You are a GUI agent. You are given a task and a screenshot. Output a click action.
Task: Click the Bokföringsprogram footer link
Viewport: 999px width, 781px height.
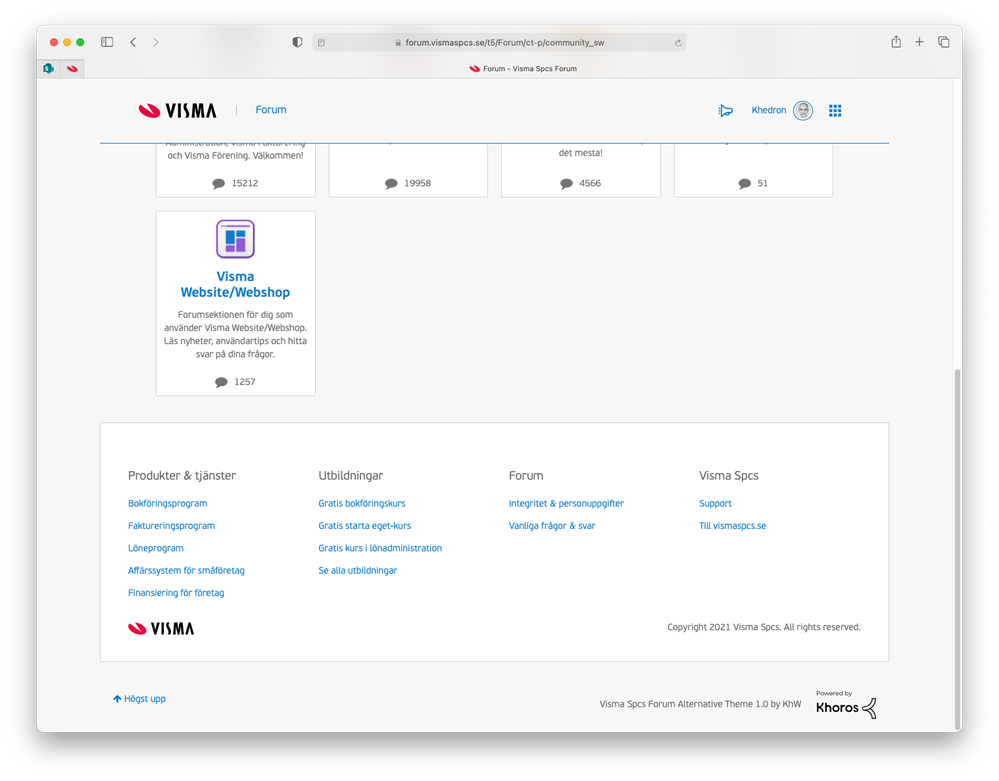click(x=168, y=503)
